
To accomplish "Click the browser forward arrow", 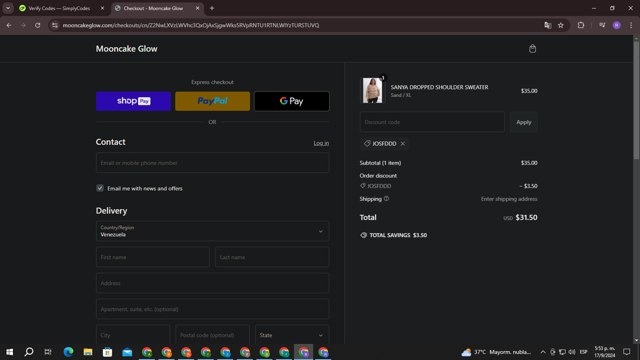I will [x=23, y=25].
